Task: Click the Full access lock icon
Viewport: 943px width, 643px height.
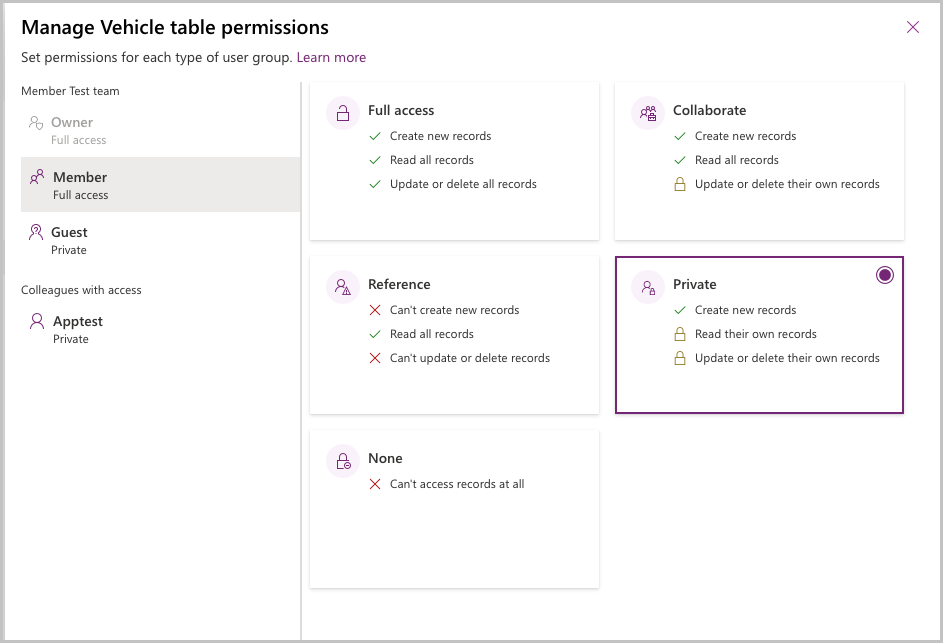Action: (343, 112)
